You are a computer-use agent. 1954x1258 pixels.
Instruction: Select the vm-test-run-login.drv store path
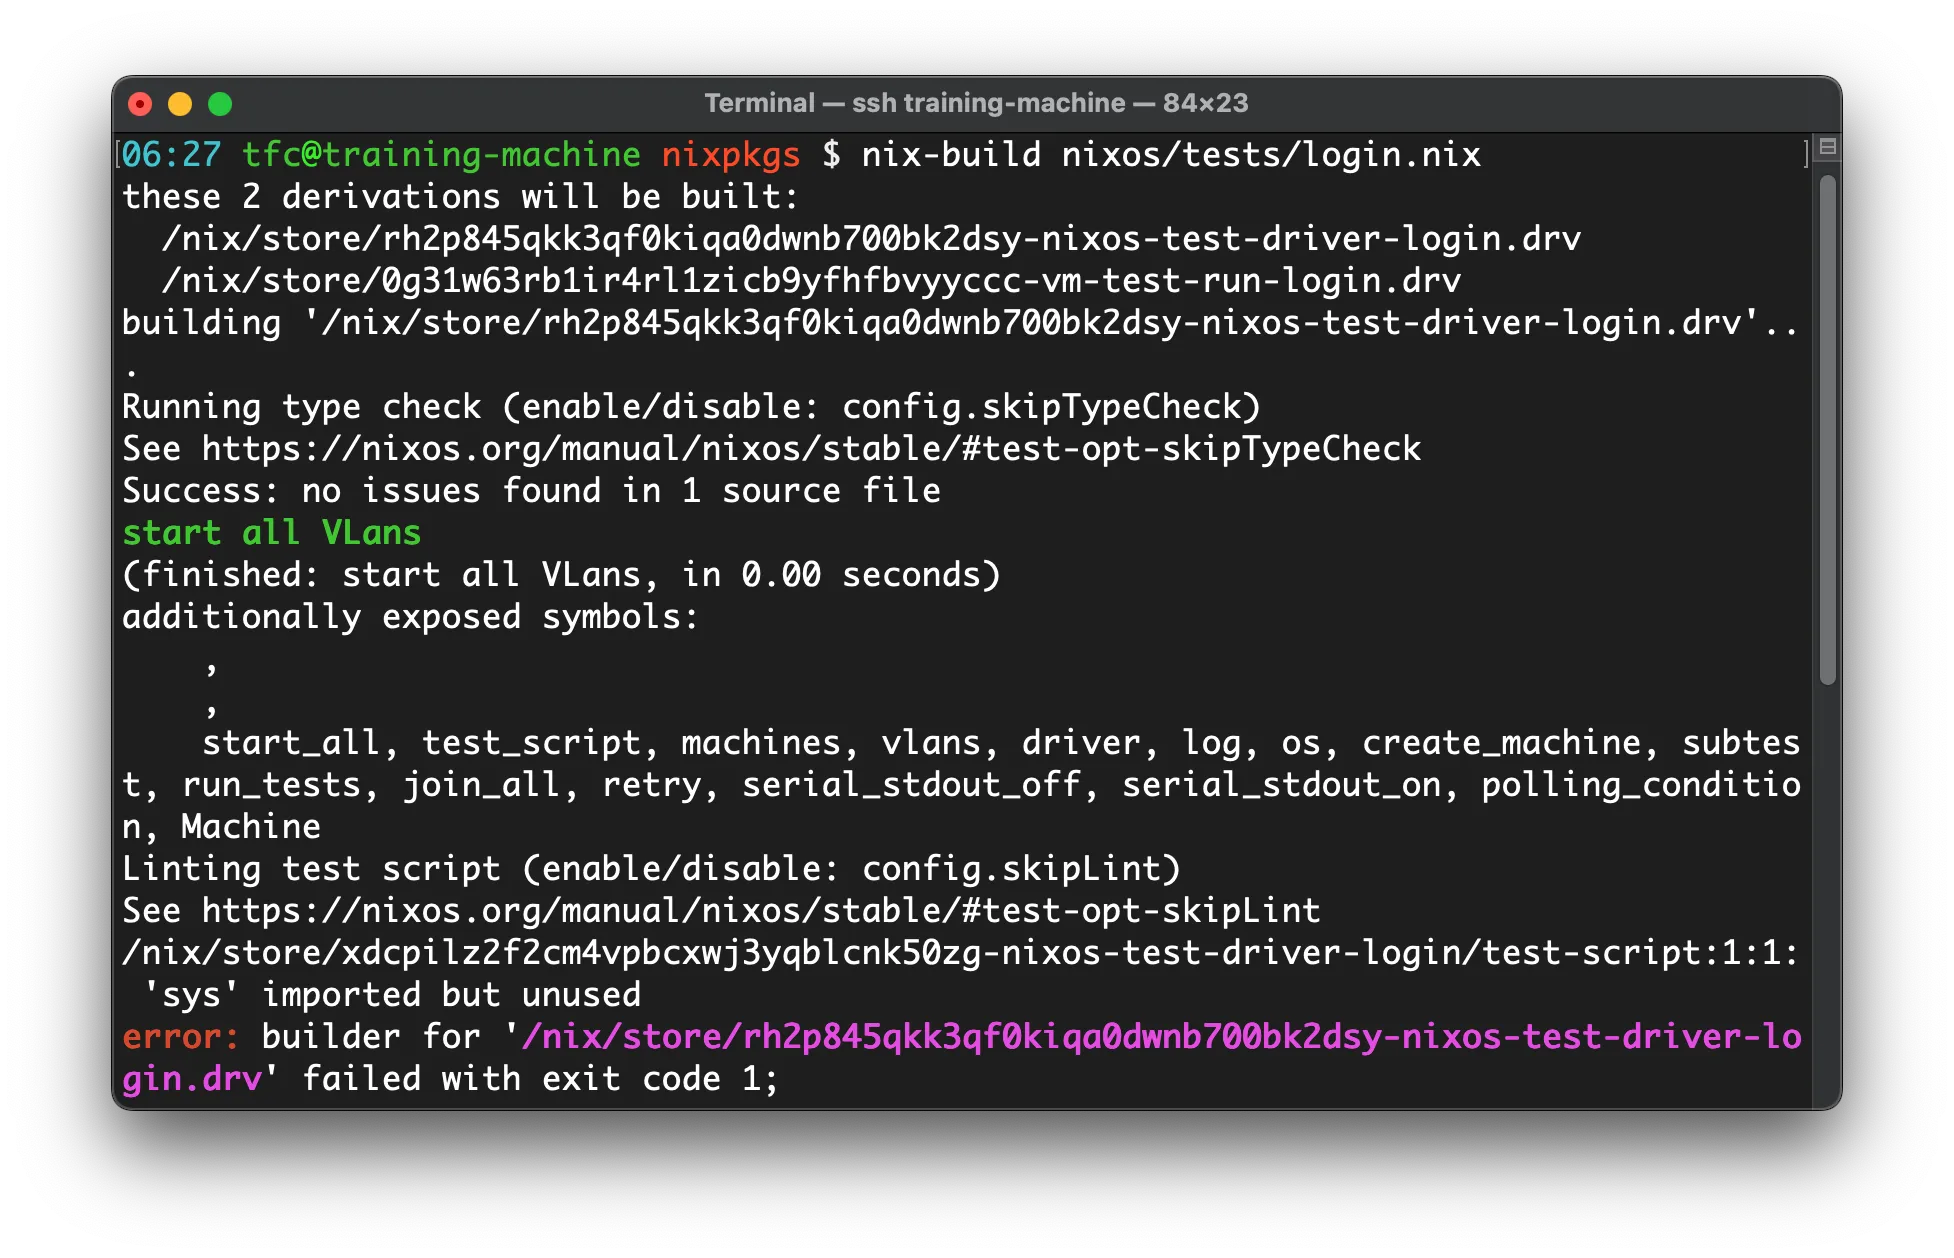coord(810,280)
